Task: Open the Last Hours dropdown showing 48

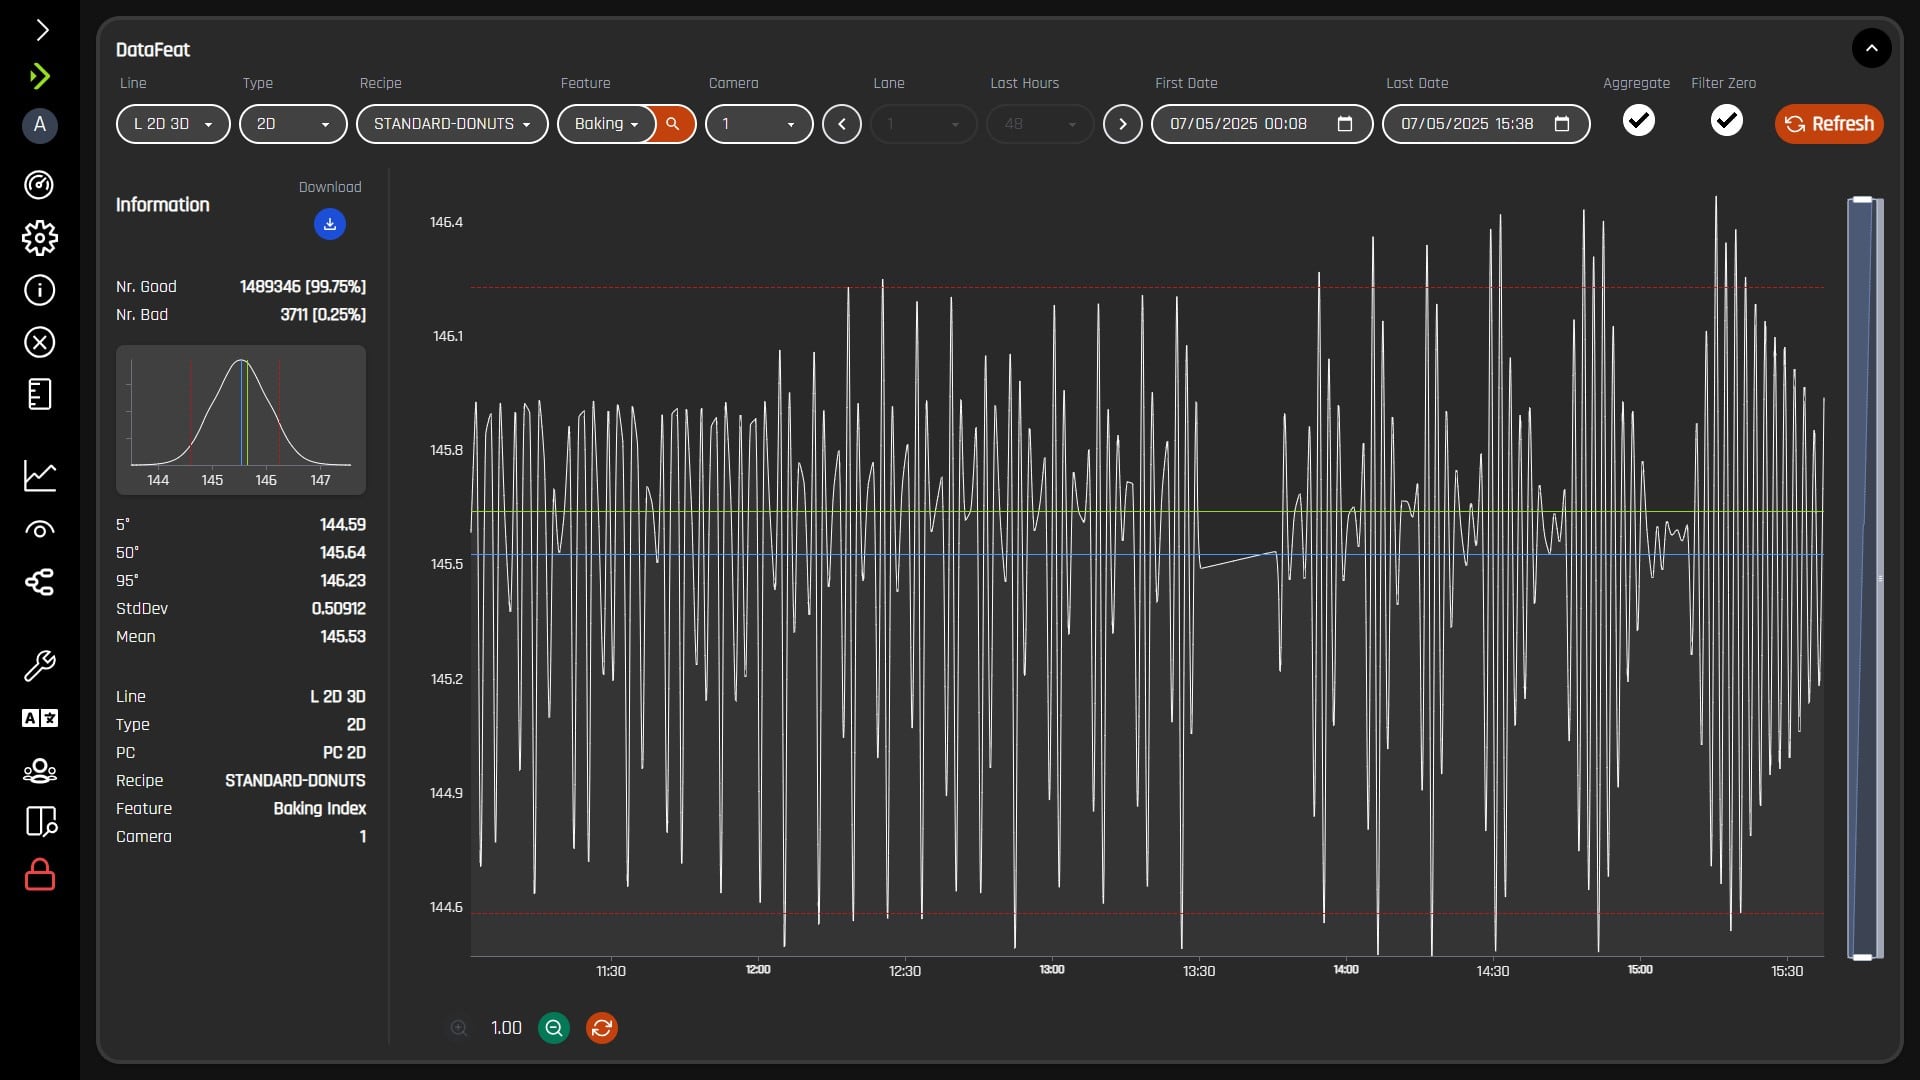Action: click(x=1040, y=124)
